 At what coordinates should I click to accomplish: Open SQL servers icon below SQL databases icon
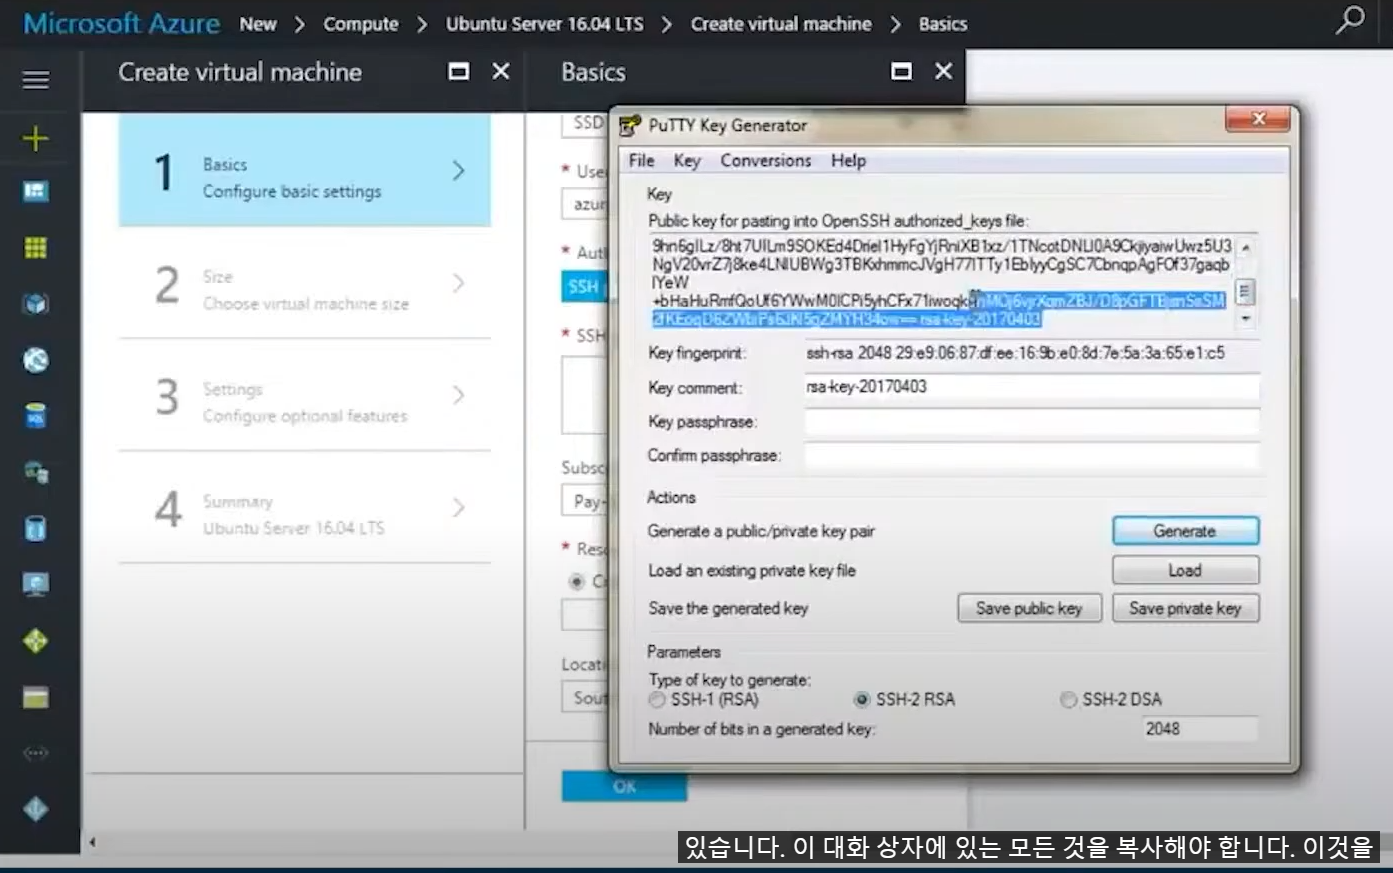click(36, 472)
